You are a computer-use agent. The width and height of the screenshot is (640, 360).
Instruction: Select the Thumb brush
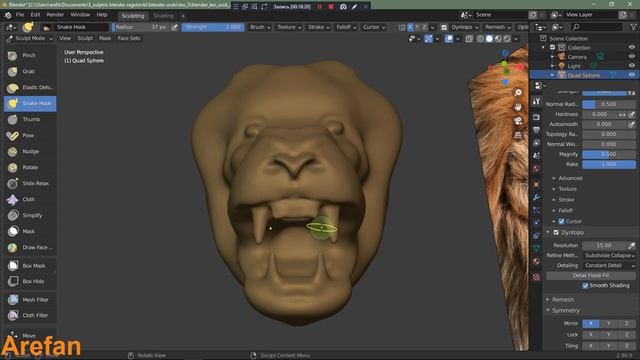coord(30,120)
